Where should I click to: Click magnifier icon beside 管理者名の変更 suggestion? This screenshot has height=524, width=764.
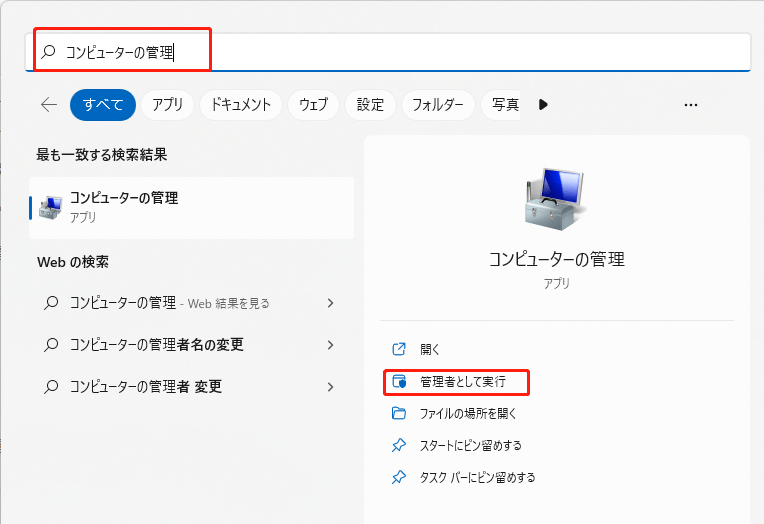pos(51,345)
